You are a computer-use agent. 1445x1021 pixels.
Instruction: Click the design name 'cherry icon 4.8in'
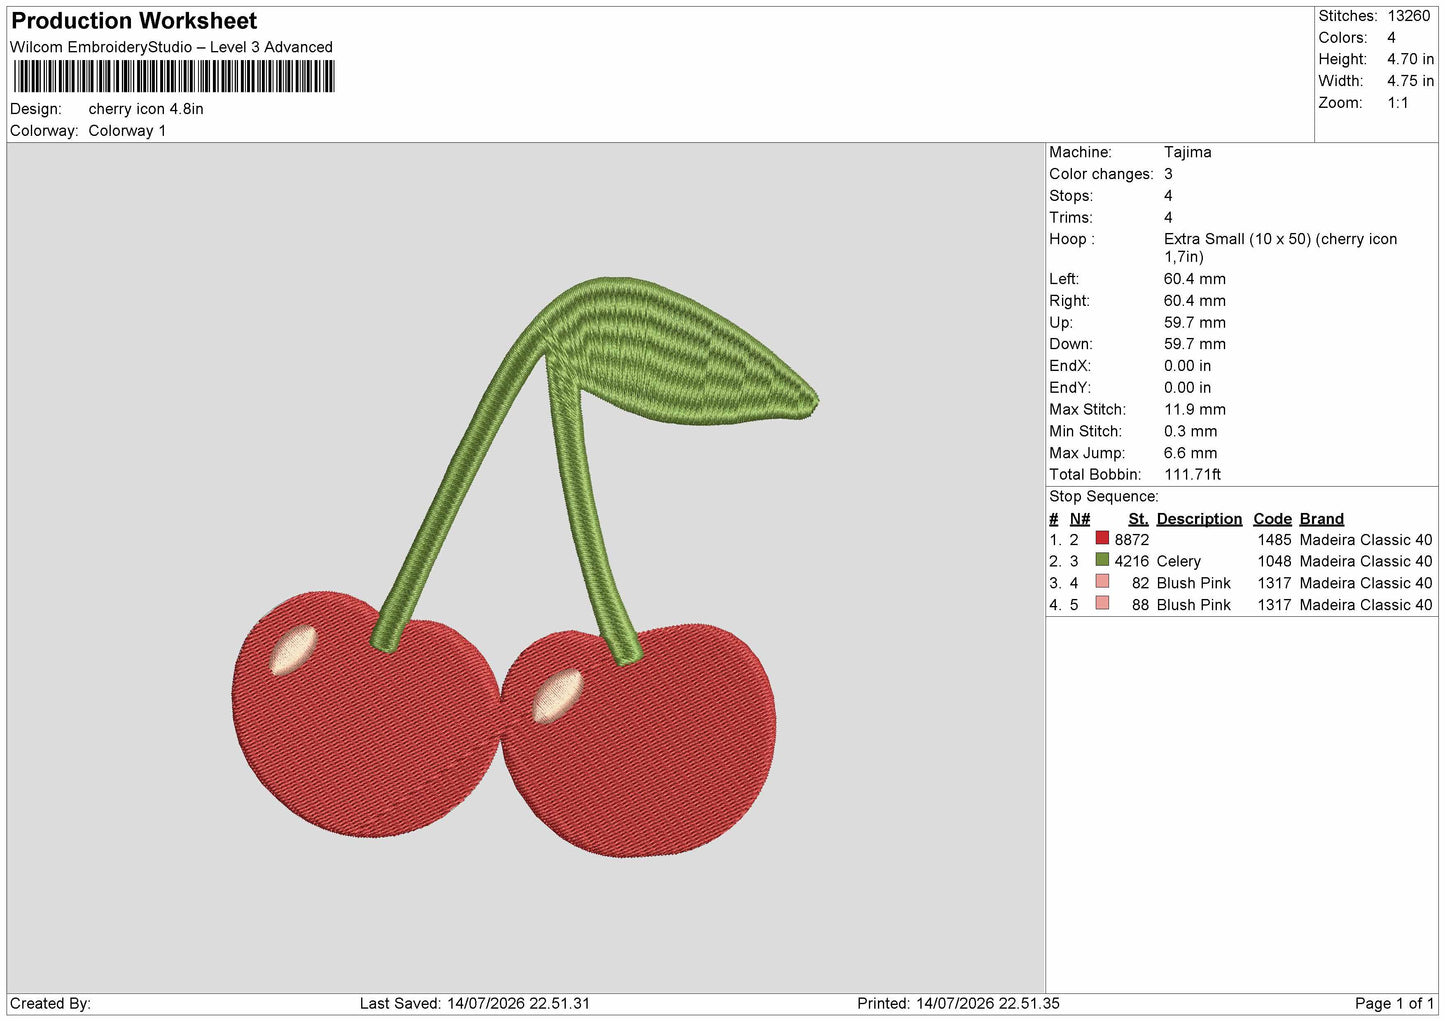(146, 109)
